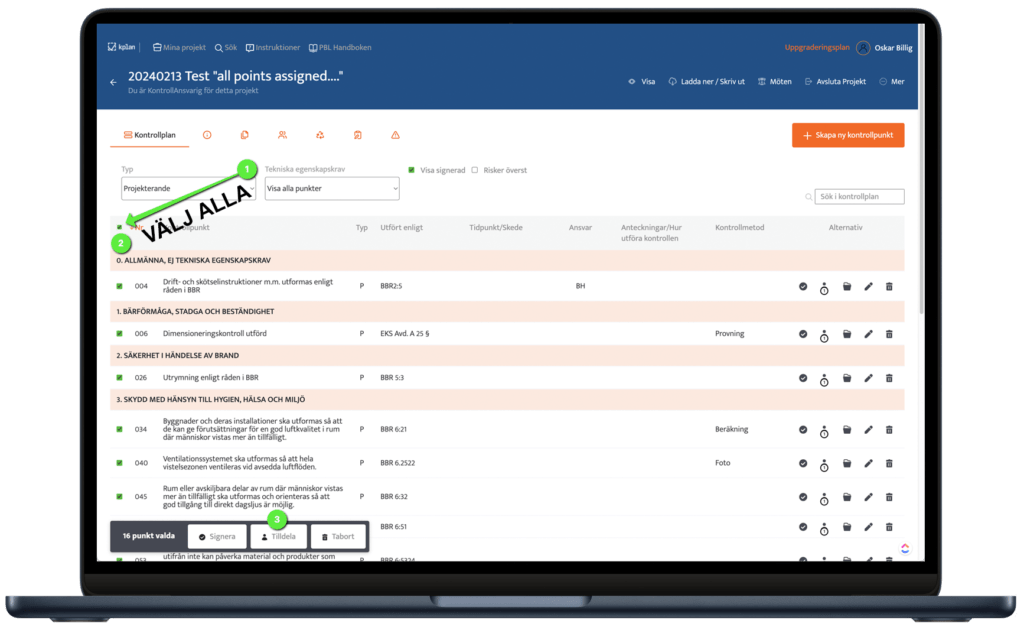Open the people tab icon
Screen dimensions: 1024x630
pyautogui.click(x=282, y=135)
